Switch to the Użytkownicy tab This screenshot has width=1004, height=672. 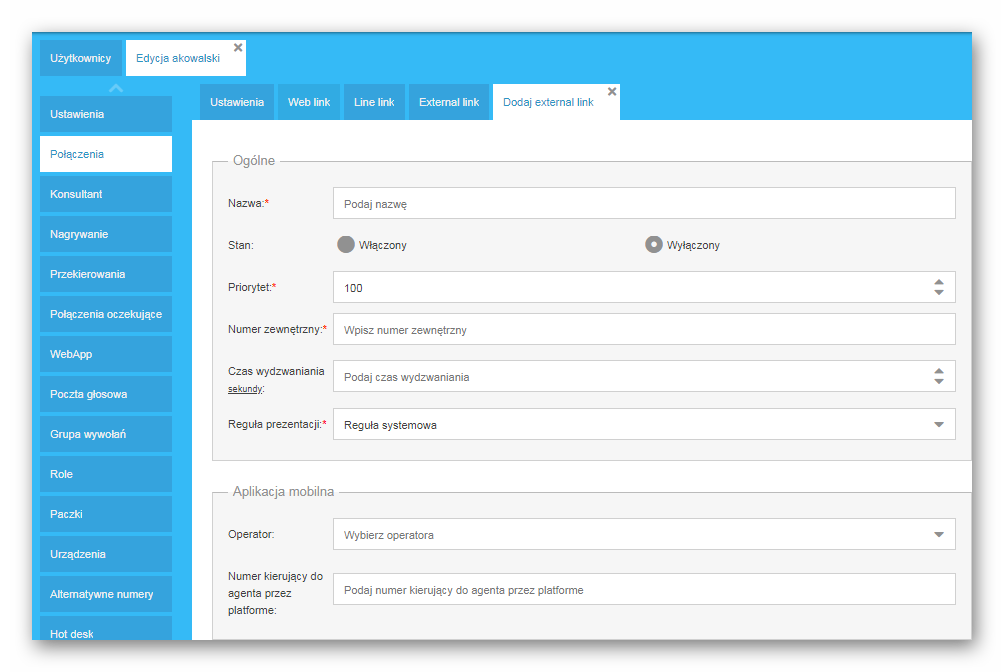[x=81, y=58]
